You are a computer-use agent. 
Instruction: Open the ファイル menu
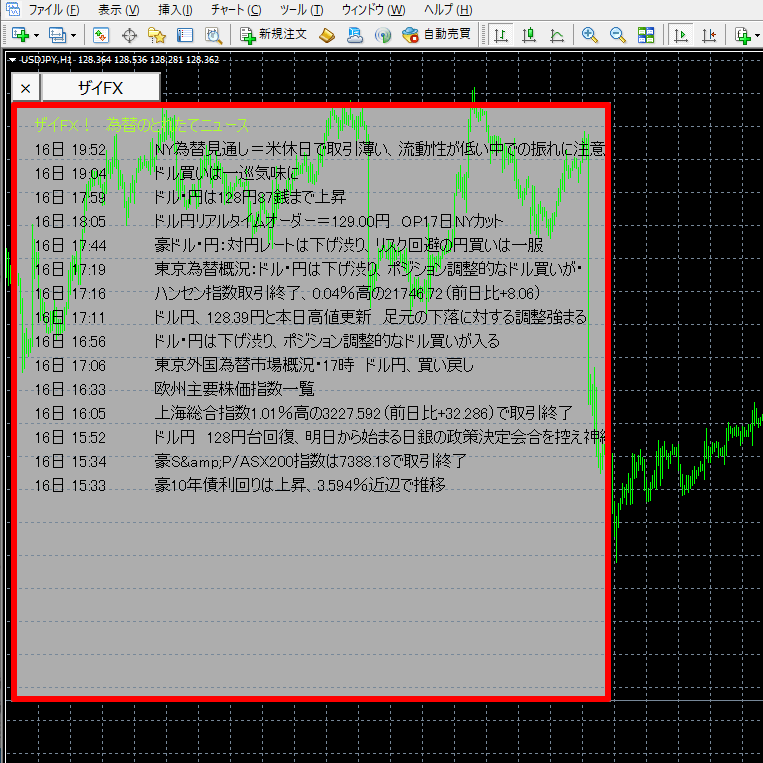(54, 10)
